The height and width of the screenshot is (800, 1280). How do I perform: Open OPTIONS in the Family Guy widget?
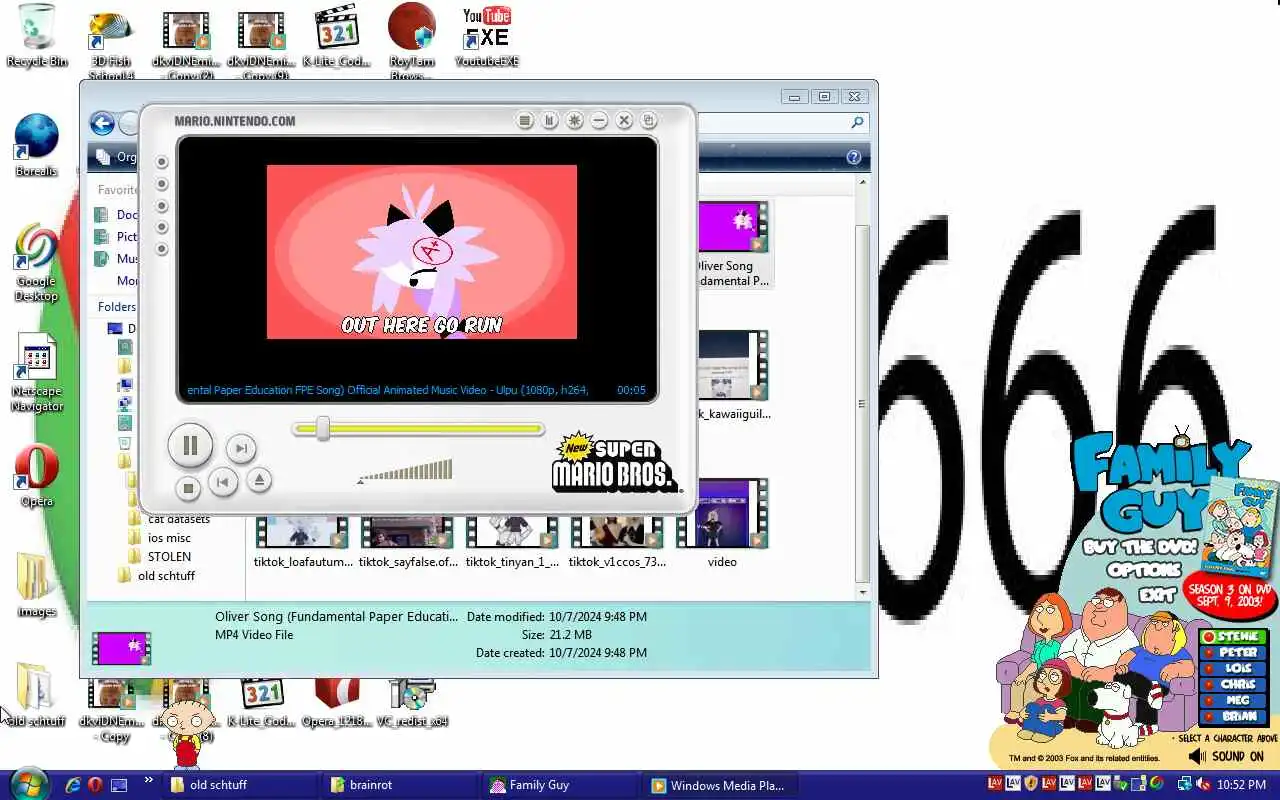pos(1144,570)
